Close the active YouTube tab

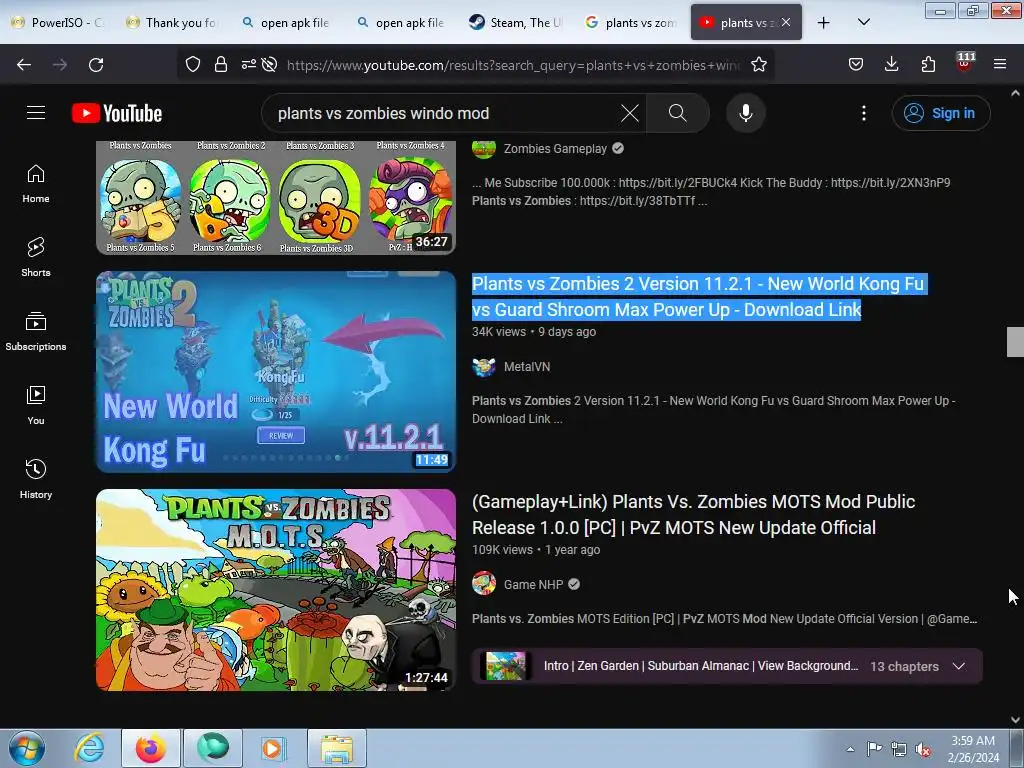point(786,23)
